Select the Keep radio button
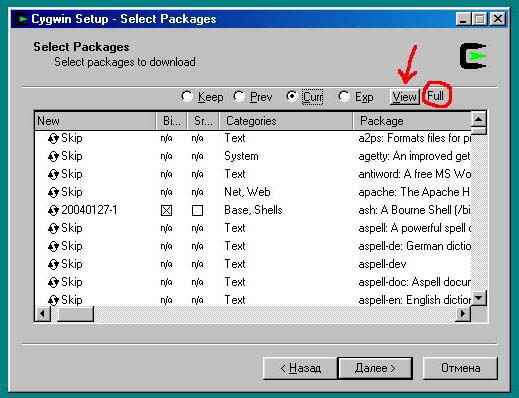The image size is (519, 398). (187, 97)
